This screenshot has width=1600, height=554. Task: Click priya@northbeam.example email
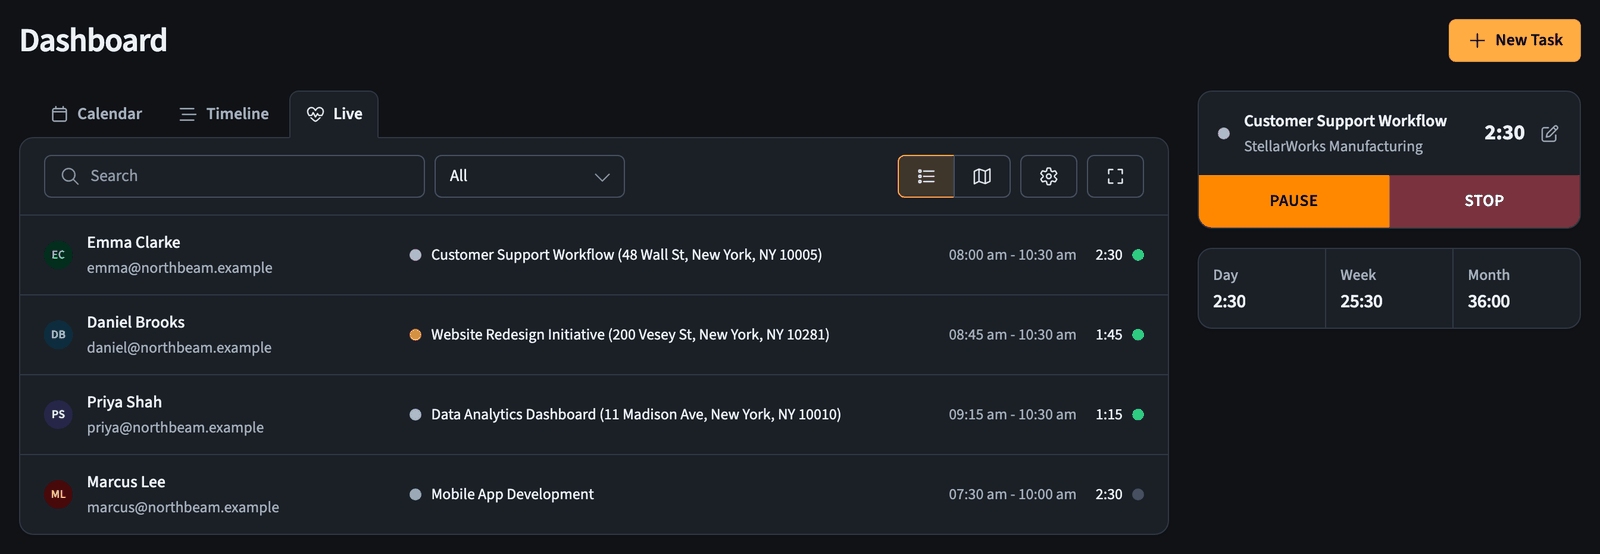175,428
